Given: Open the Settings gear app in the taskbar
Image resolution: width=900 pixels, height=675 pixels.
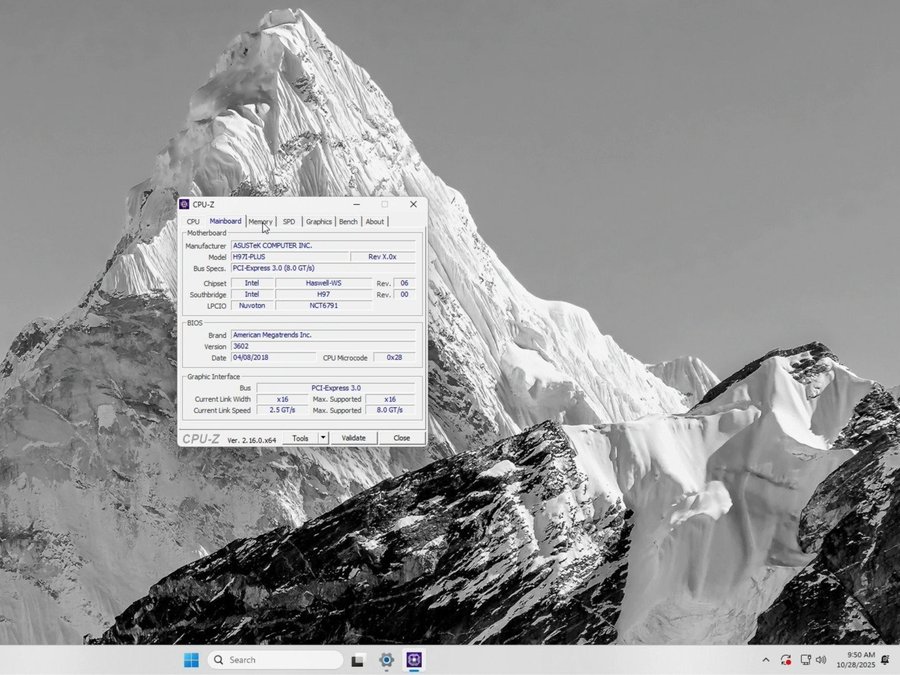Looking at the screenshot, I should [x=386, y=660].
